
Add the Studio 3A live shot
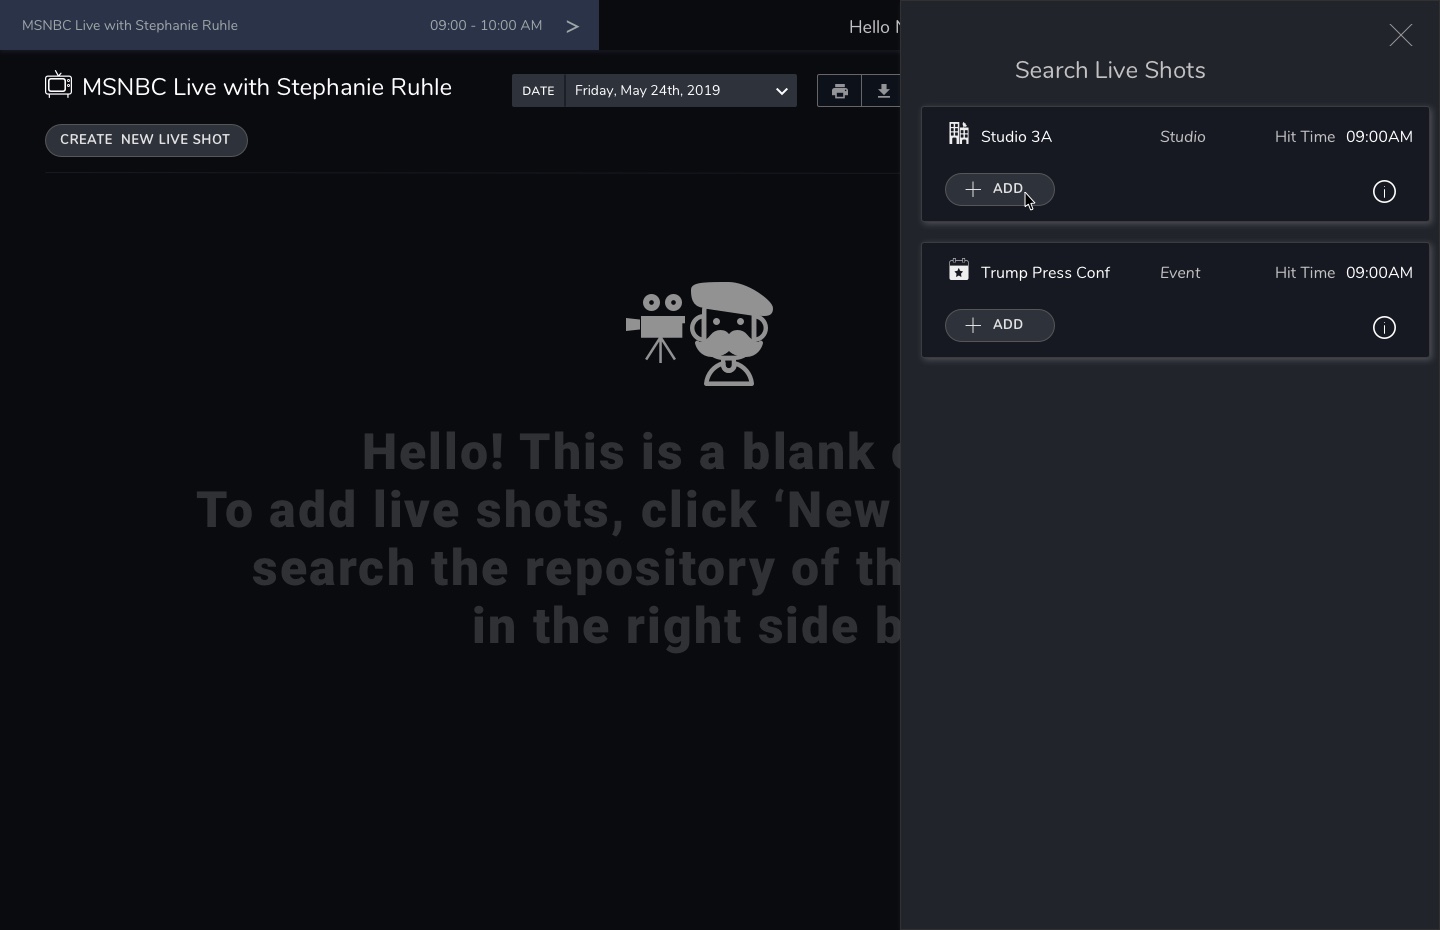click(999, 190)
